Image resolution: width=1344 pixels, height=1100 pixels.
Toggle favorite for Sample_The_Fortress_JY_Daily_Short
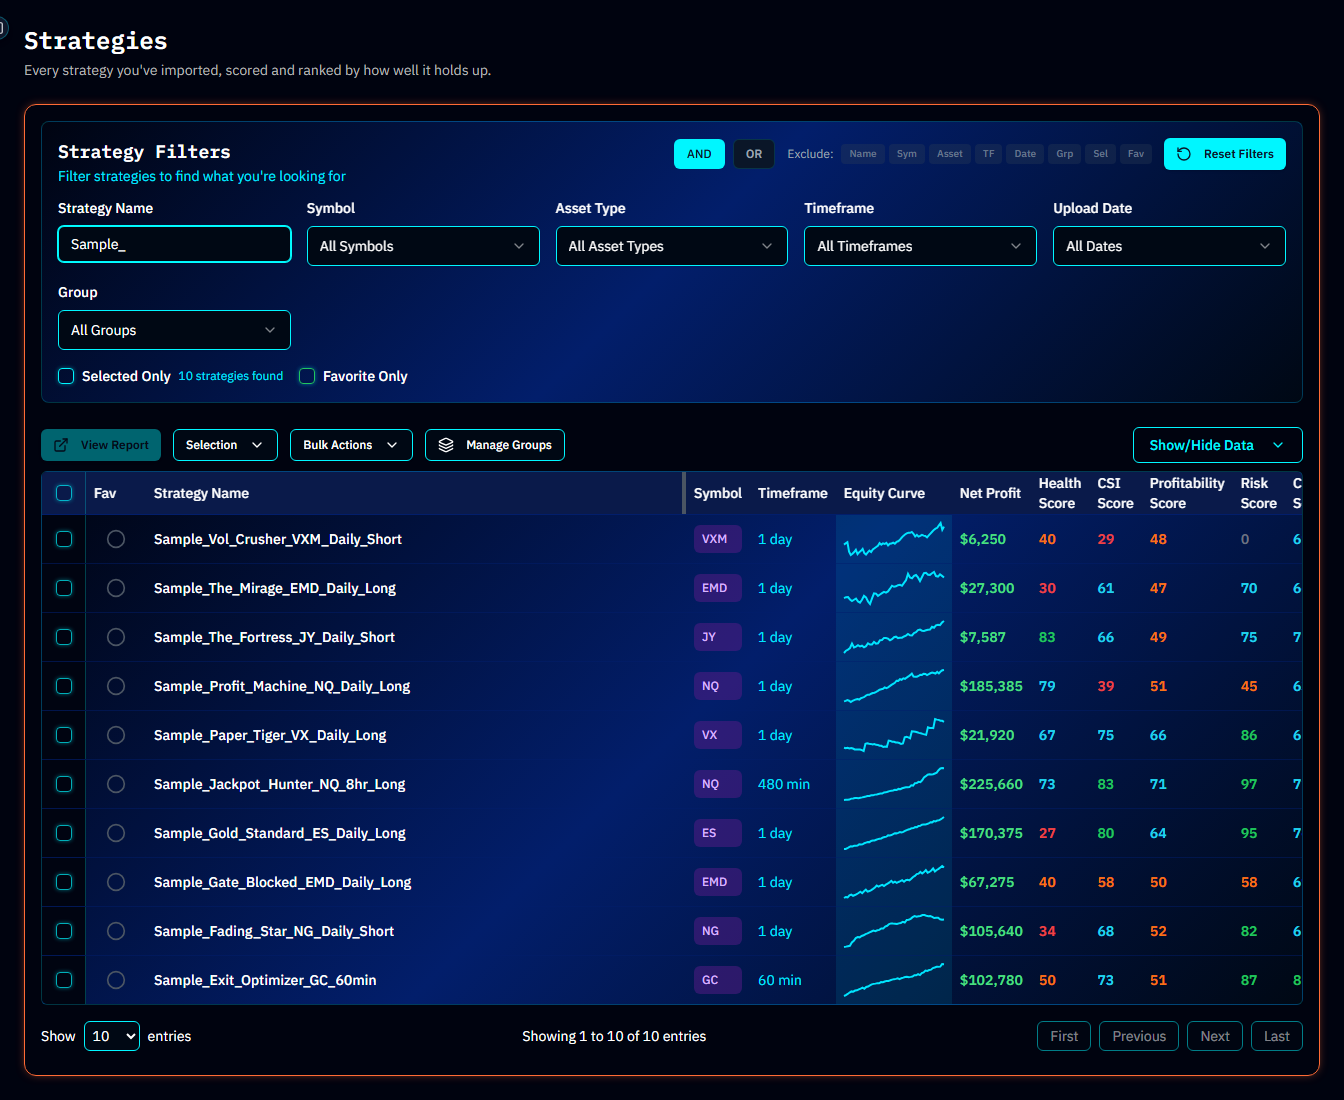click(x=116, y=637)
